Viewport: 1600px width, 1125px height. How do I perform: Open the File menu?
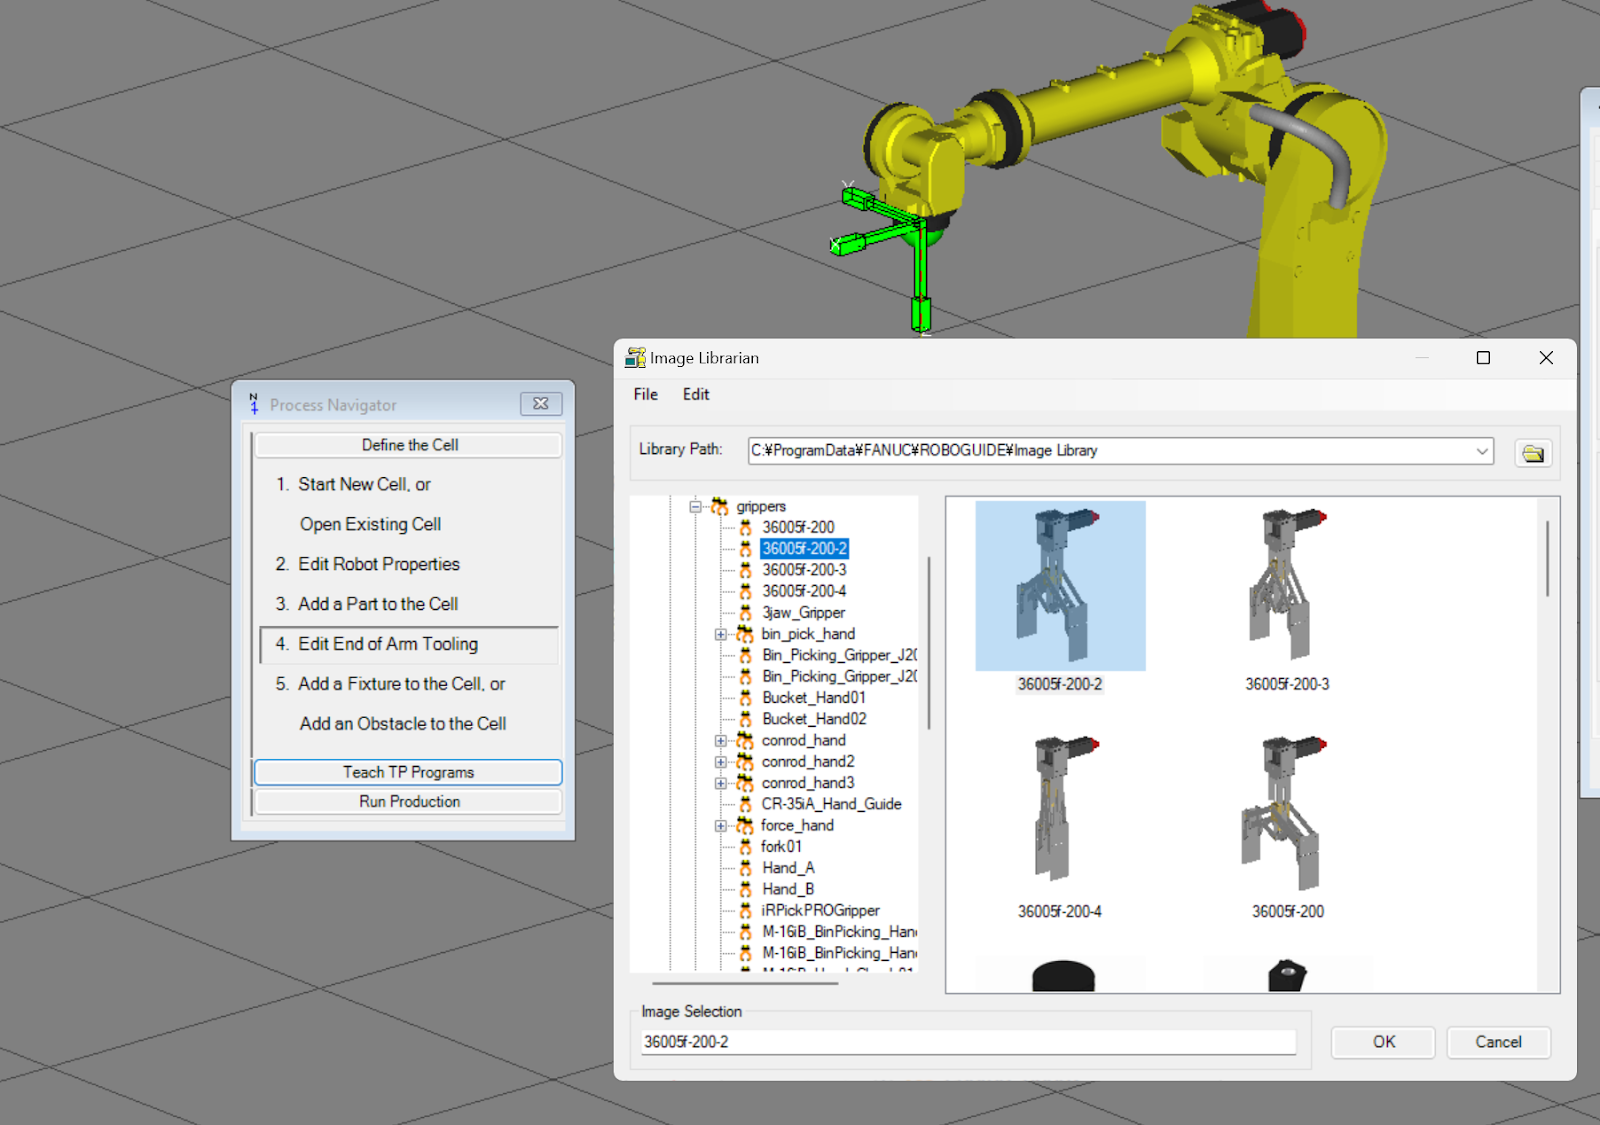click(x=645, y=394)
